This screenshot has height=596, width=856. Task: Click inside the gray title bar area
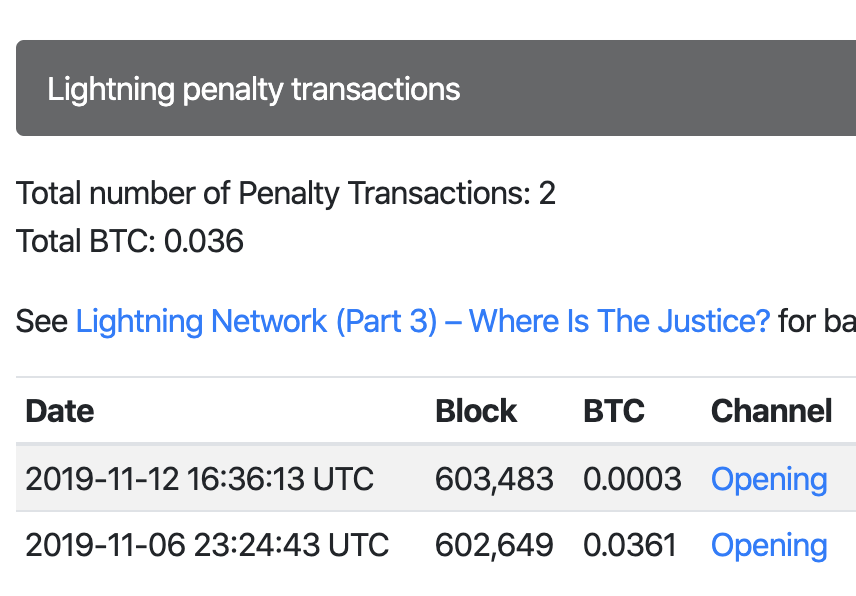(600, 88)
